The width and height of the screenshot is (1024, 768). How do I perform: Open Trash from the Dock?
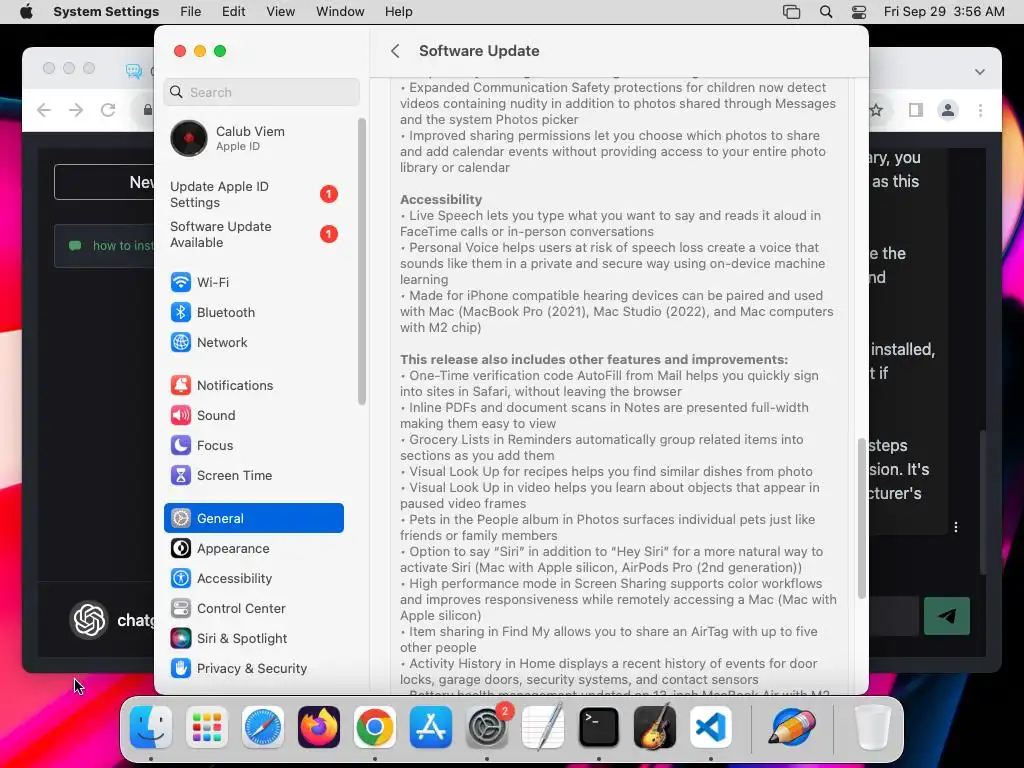click(x=873, y=727)
